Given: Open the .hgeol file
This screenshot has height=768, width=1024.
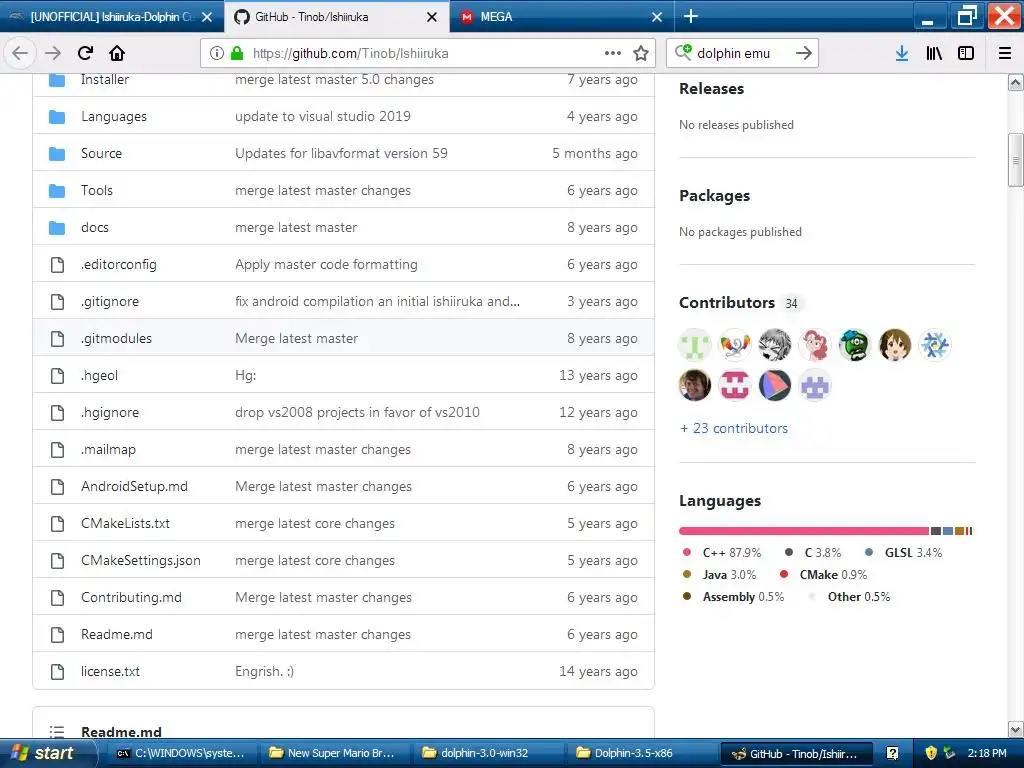Looking at the screenshot, I should coord(99,376).
